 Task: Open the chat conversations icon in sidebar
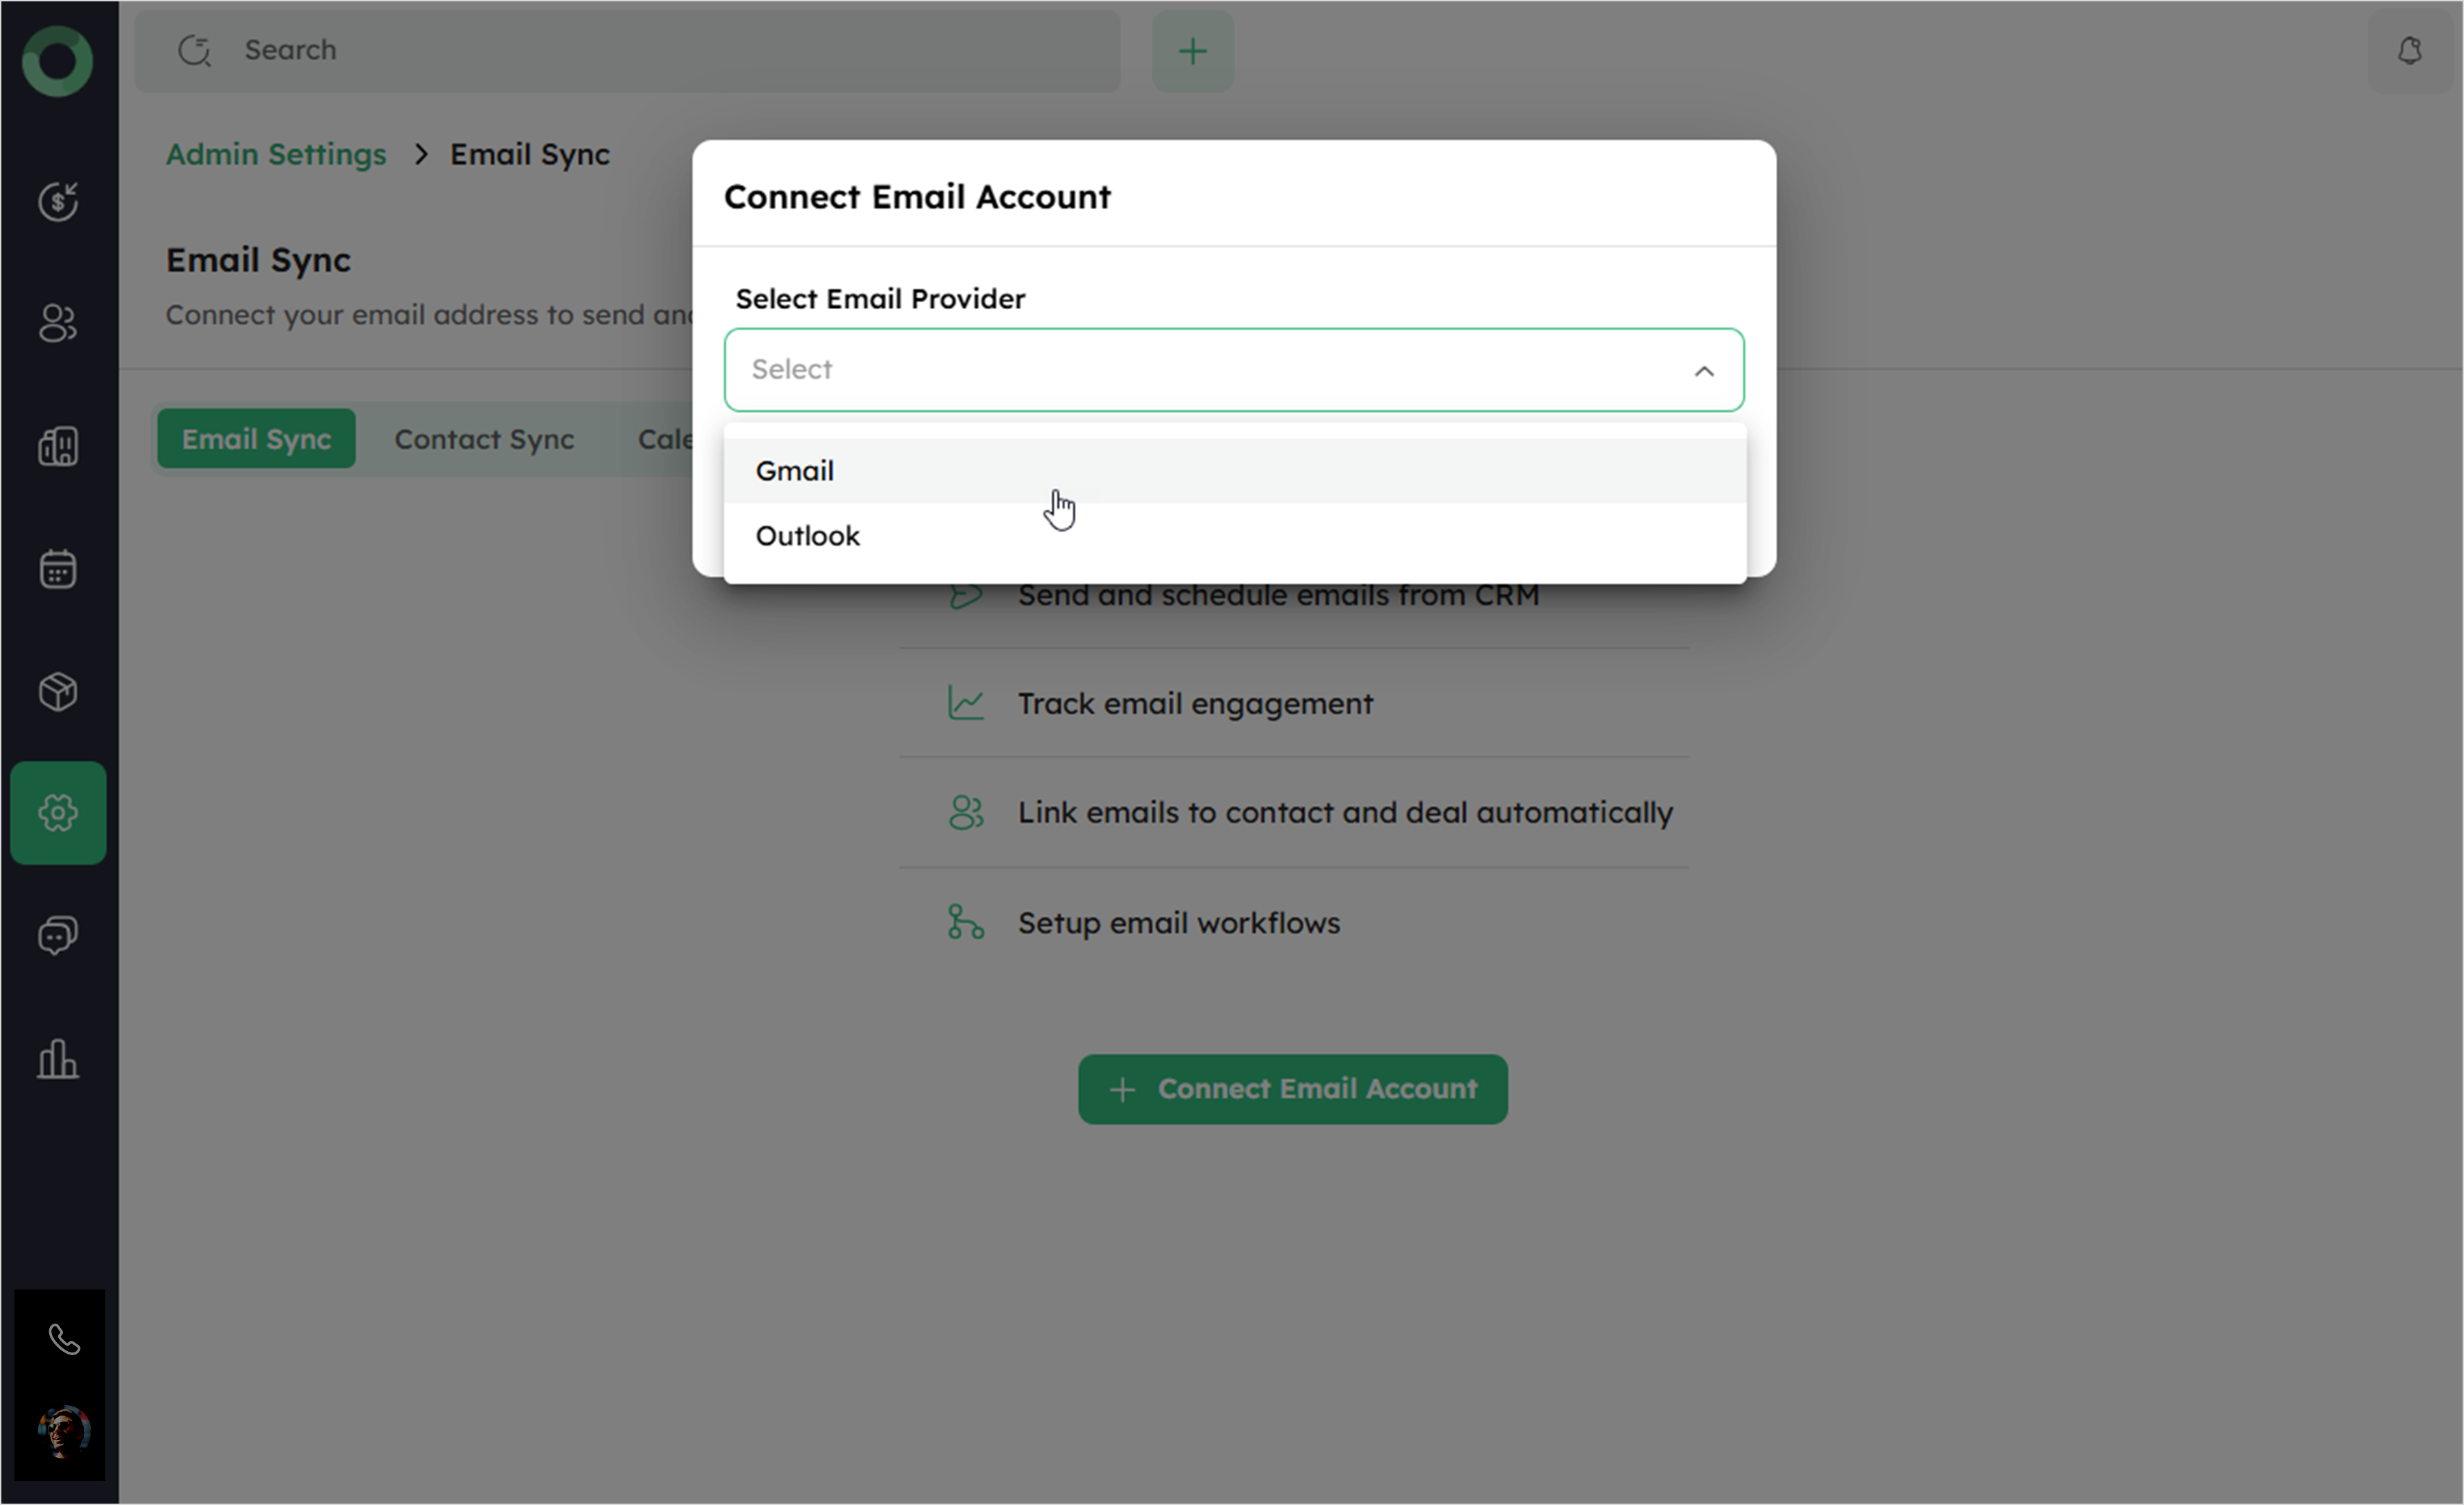point(58,936)
